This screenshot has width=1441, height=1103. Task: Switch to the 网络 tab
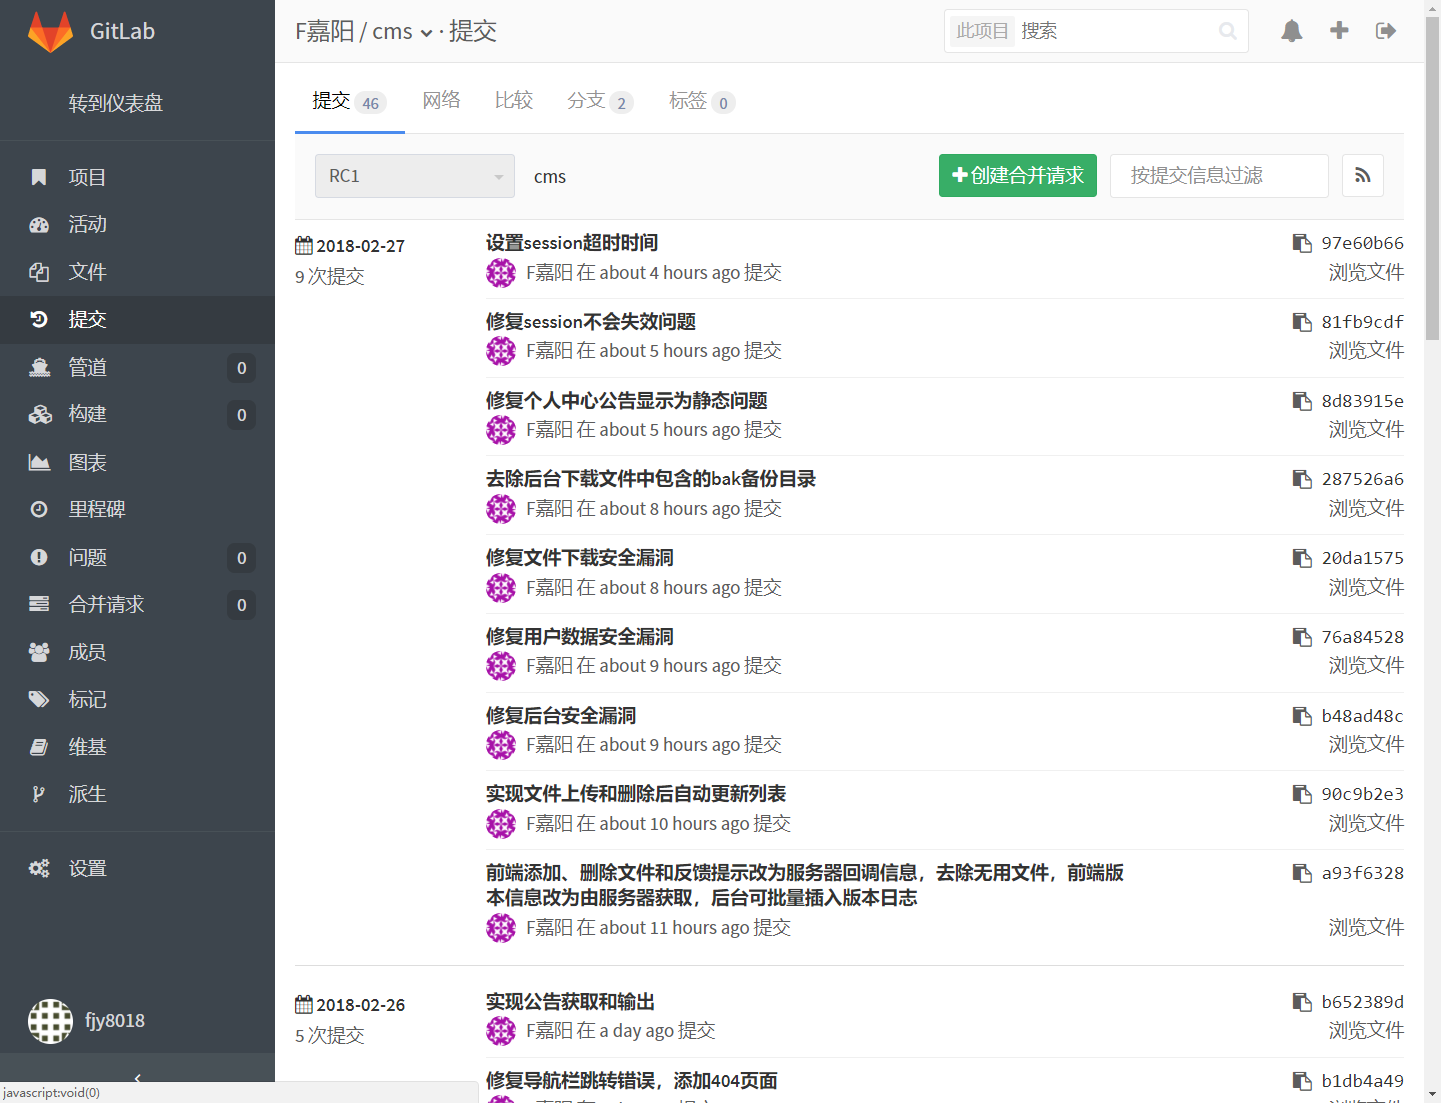click(441, 100)
